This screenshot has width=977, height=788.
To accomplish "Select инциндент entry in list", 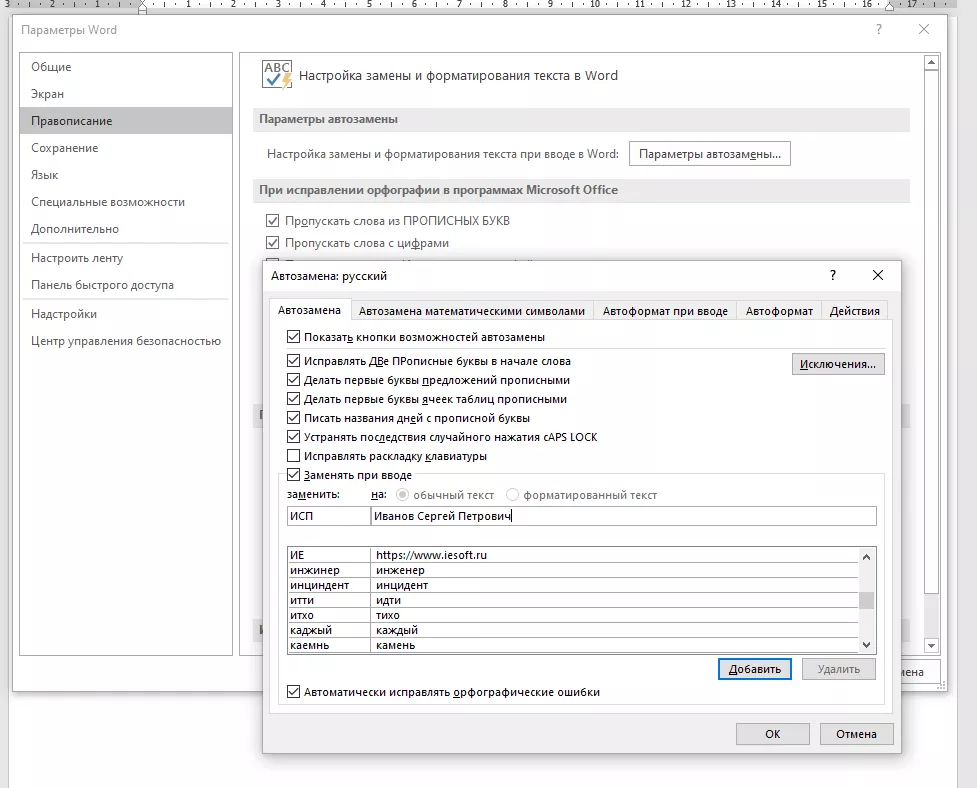I will coord(573,585).
